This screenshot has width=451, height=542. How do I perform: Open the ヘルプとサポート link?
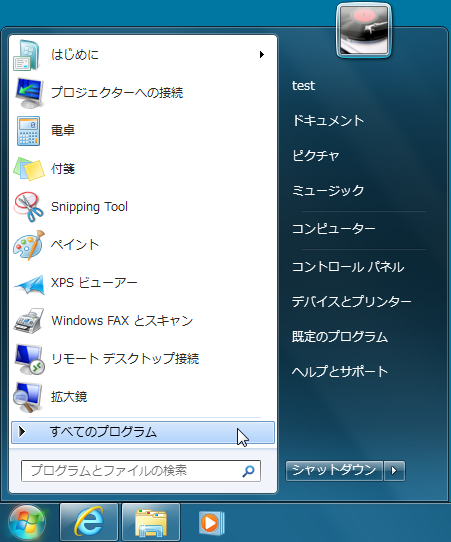[340, 372]
